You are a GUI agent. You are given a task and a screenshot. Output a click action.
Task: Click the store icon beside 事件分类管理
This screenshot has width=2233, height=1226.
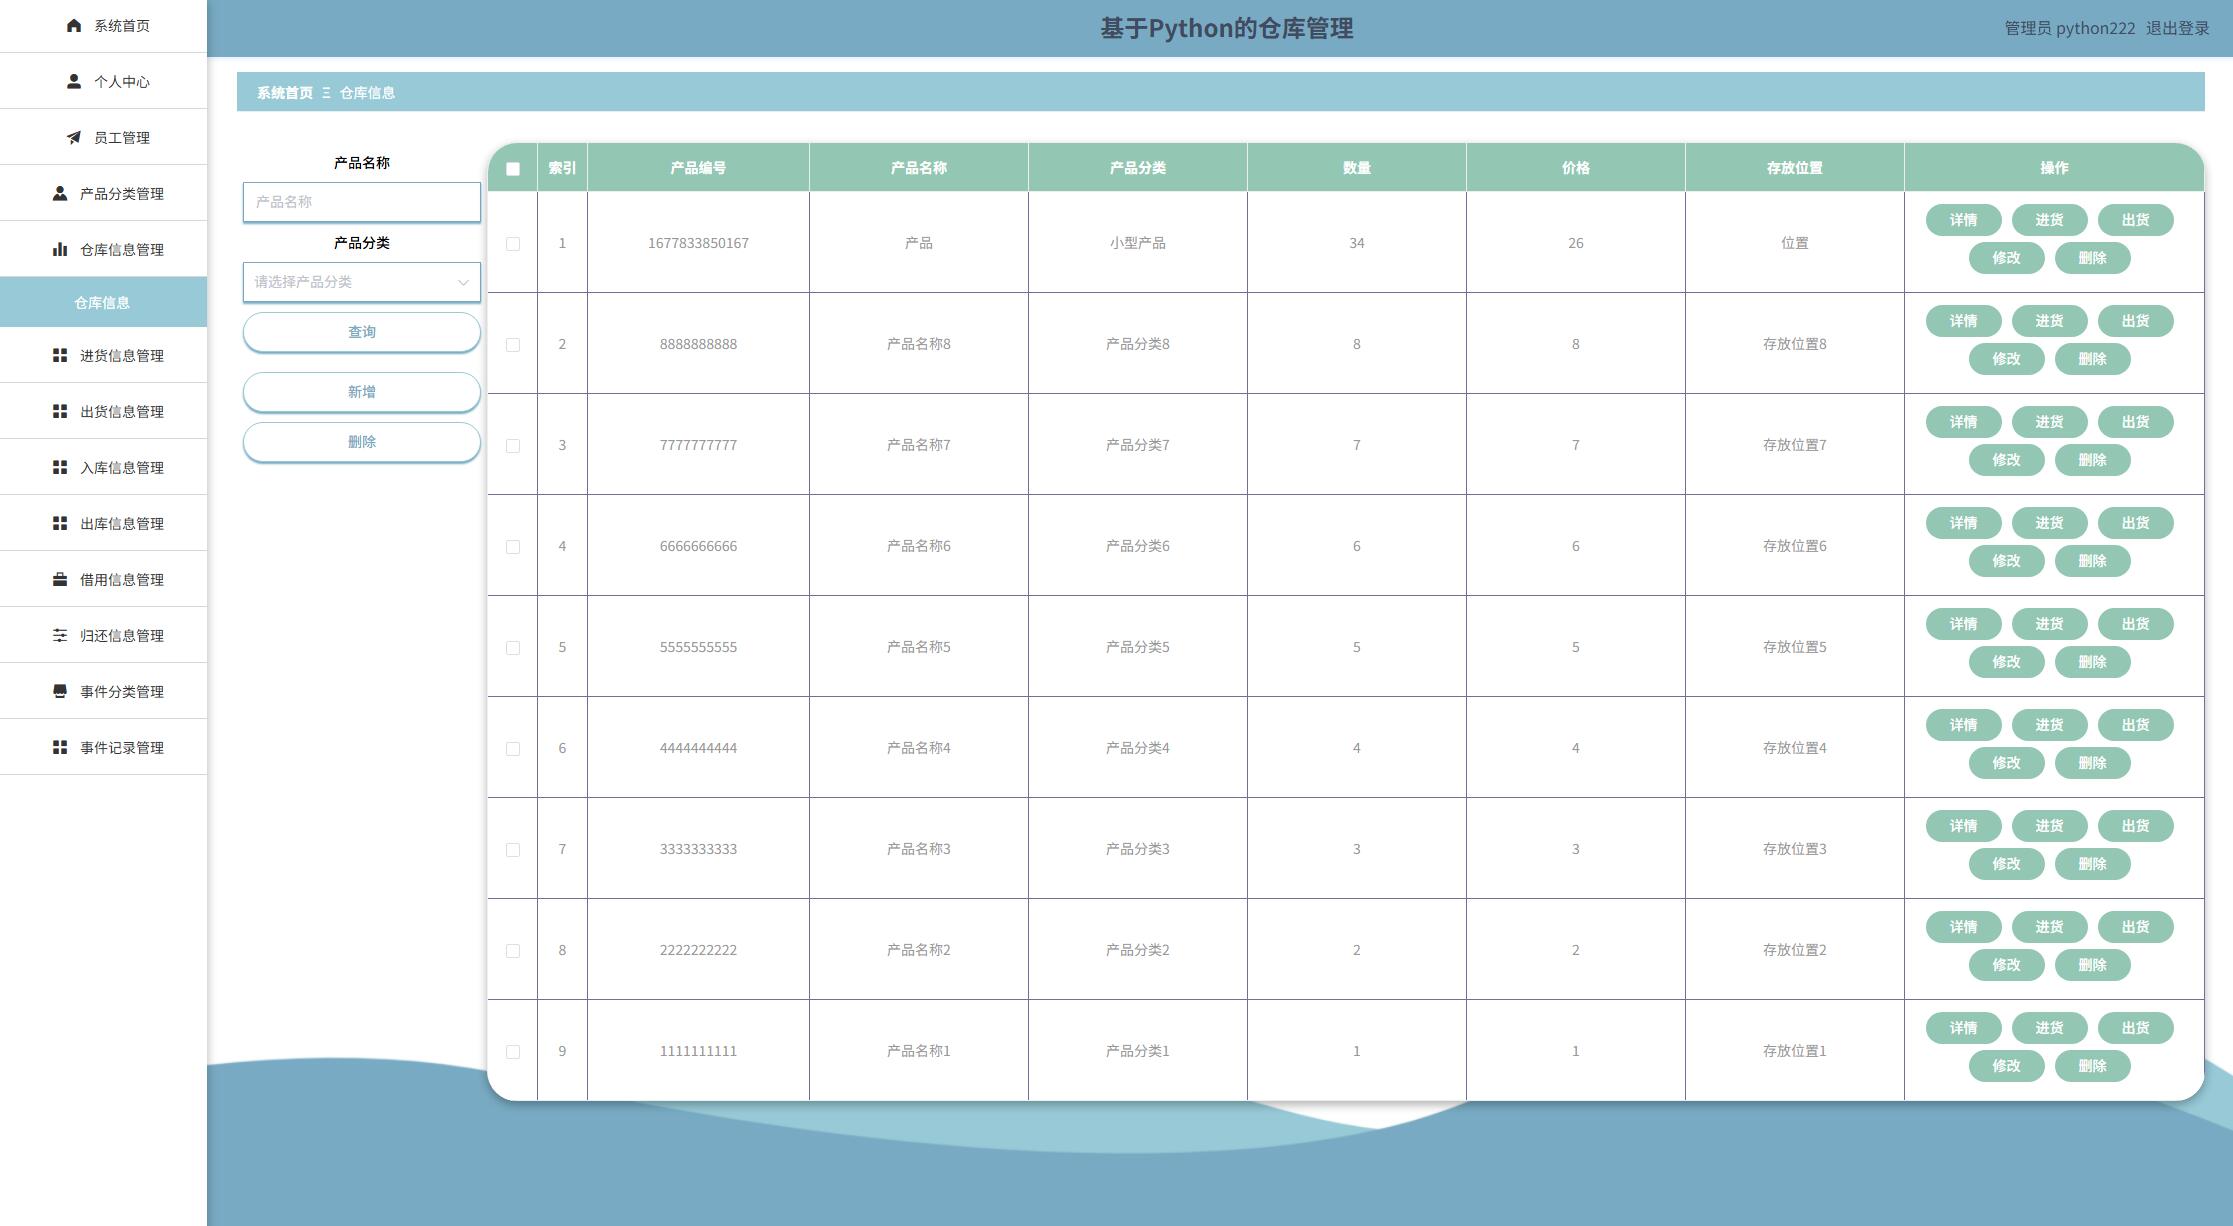coord(60,692)
